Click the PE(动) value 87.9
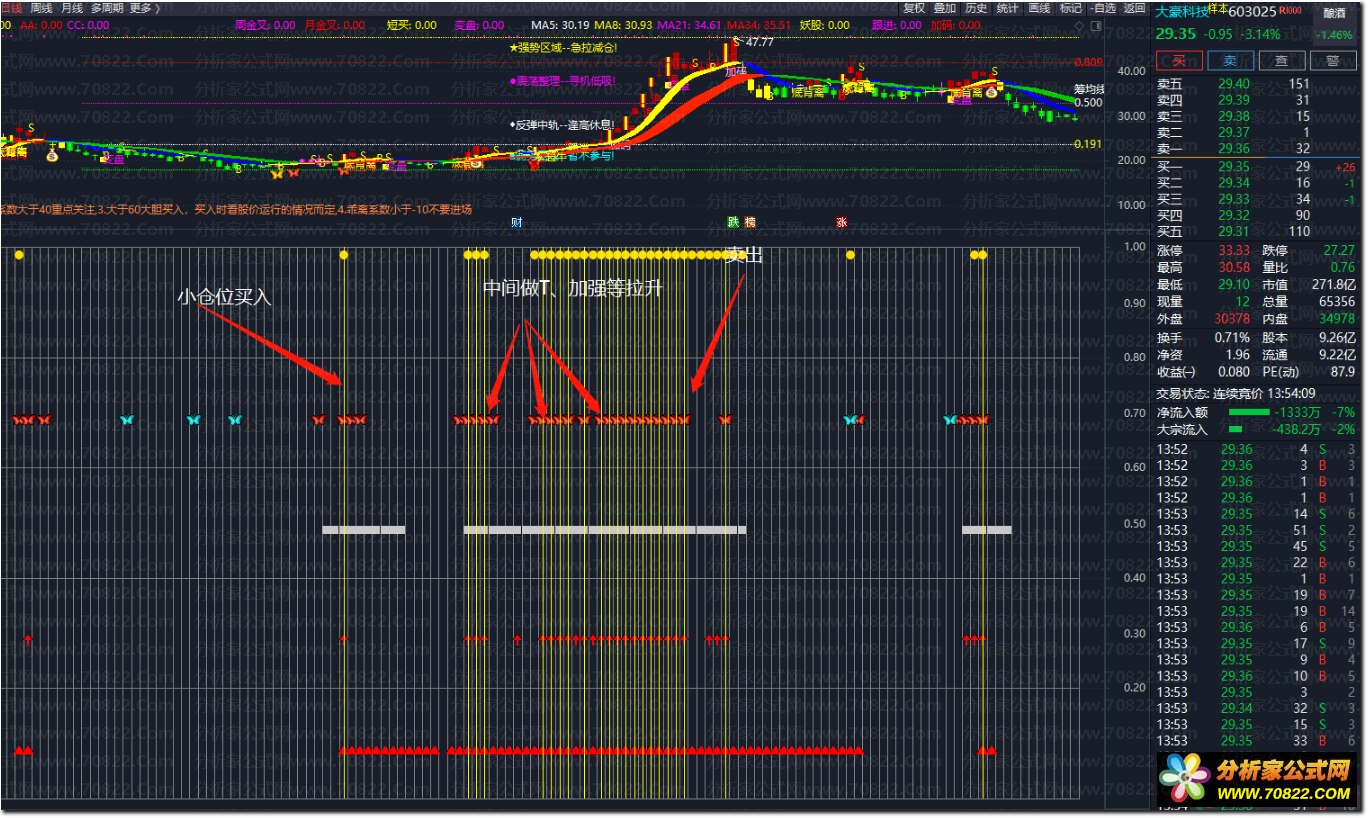 [x=1342, y=372]
